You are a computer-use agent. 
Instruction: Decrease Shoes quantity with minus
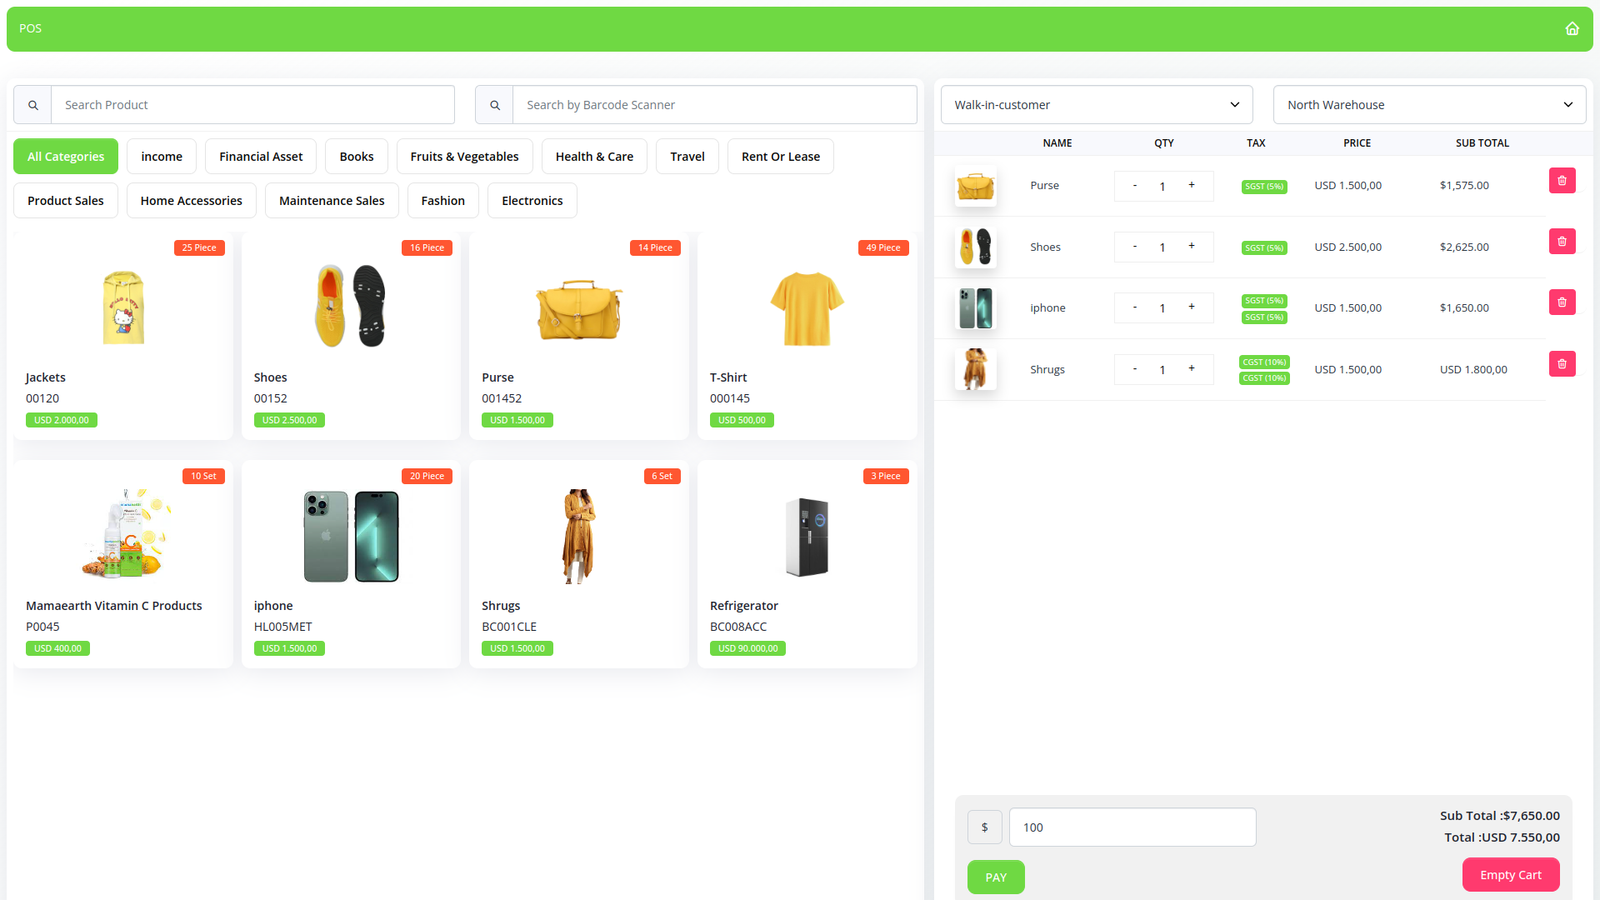point(1134,246)
